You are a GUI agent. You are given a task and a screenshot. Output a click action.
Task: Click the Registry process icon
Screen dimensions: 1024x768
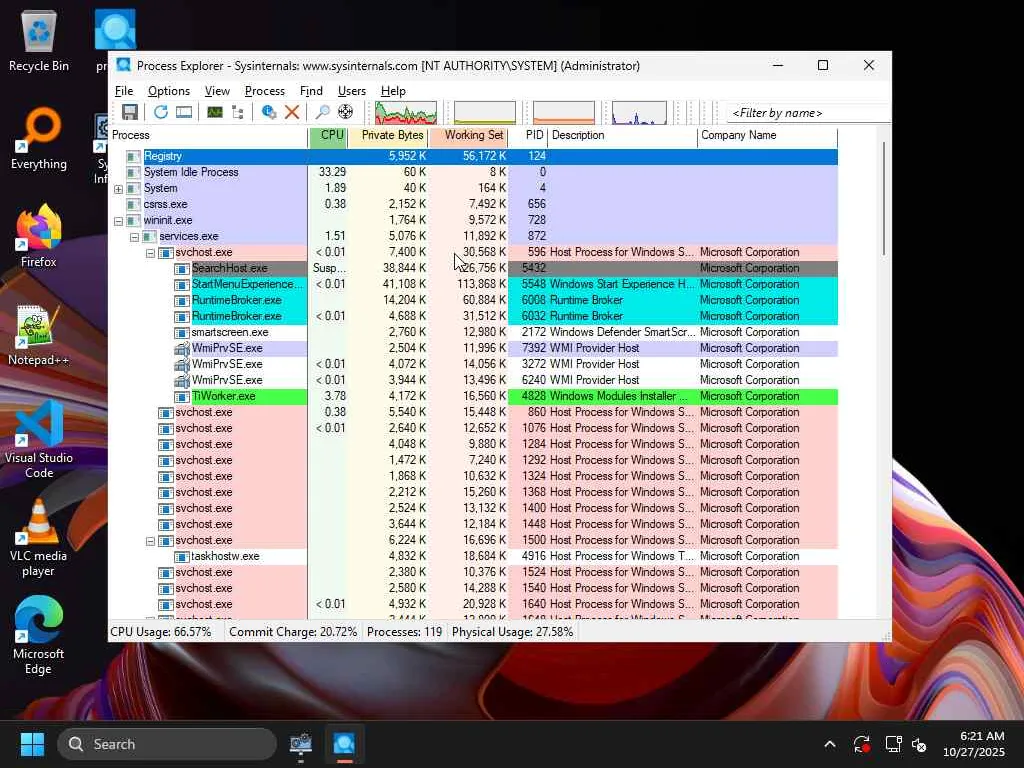[133, 156]
